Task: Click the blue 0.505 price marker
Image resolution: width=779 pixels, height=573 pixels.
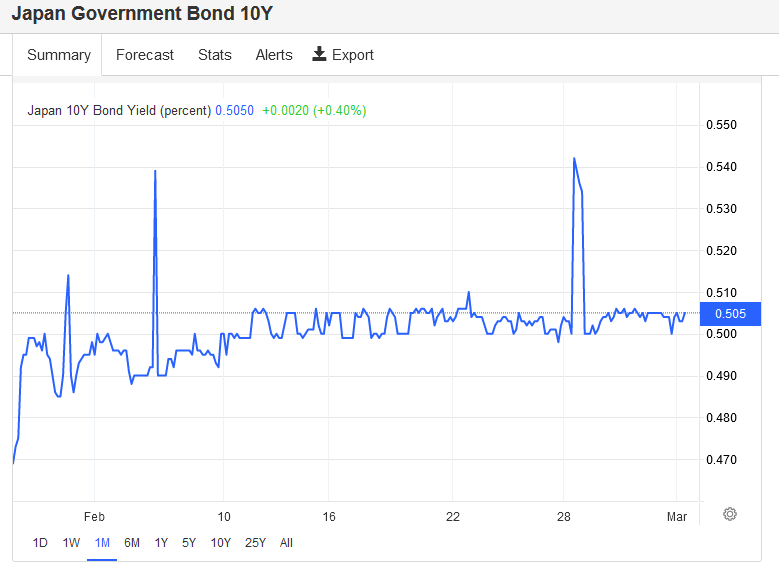Action: pyautogui.click(x=730, y=314)
